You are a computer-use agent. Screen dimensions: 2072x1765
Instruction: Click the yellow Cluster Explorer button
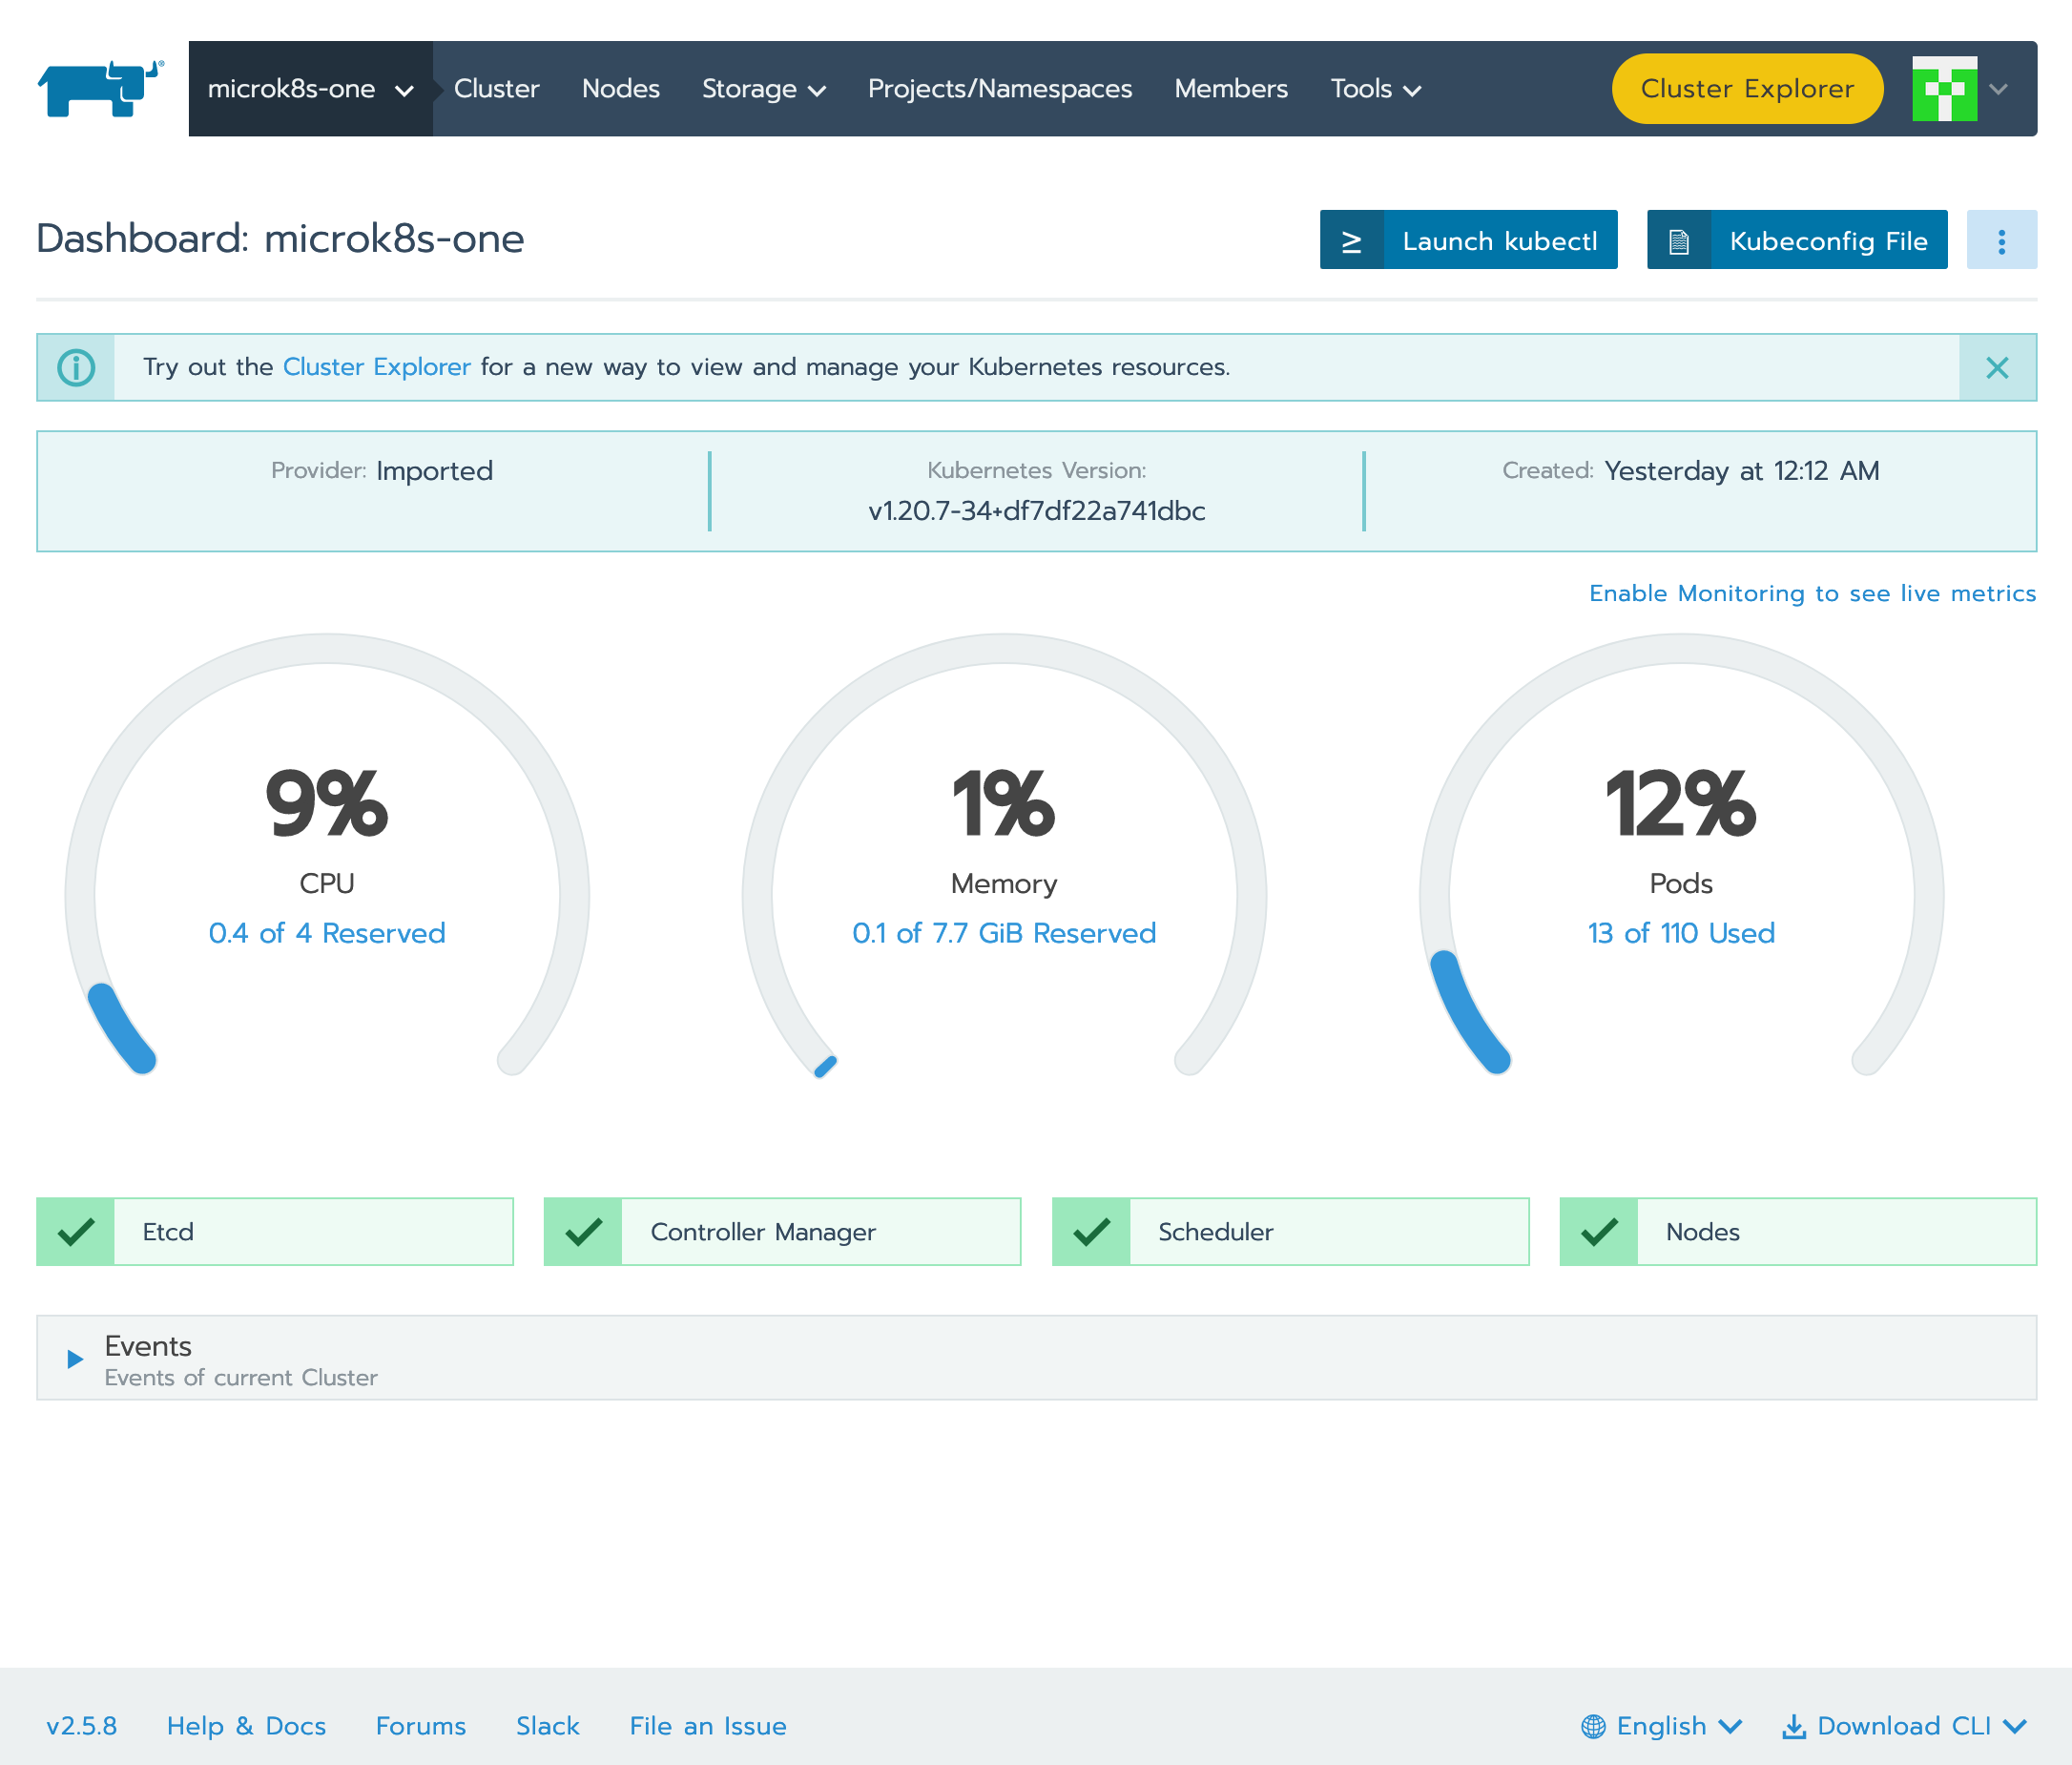pyautogui.click(x=1746, y=89)
